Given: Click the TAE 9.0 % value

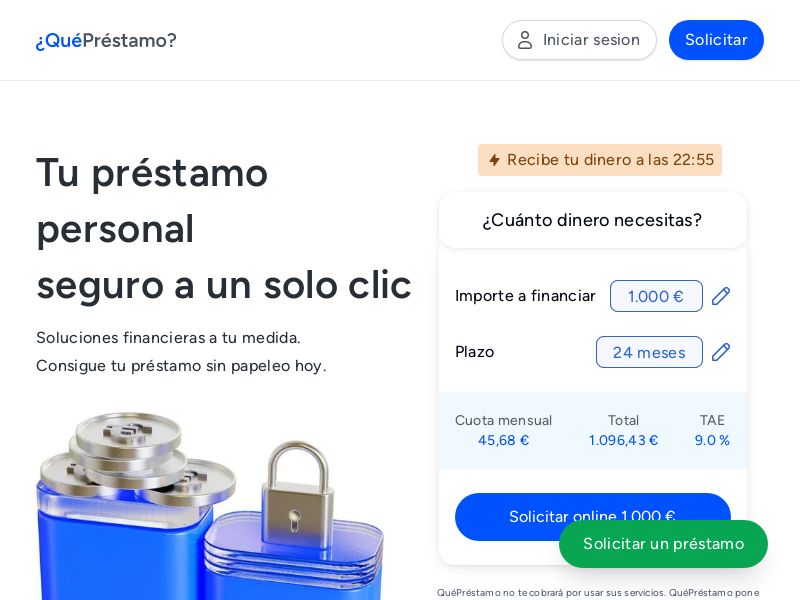Looking at the screenshot, I should coord(712,440).
